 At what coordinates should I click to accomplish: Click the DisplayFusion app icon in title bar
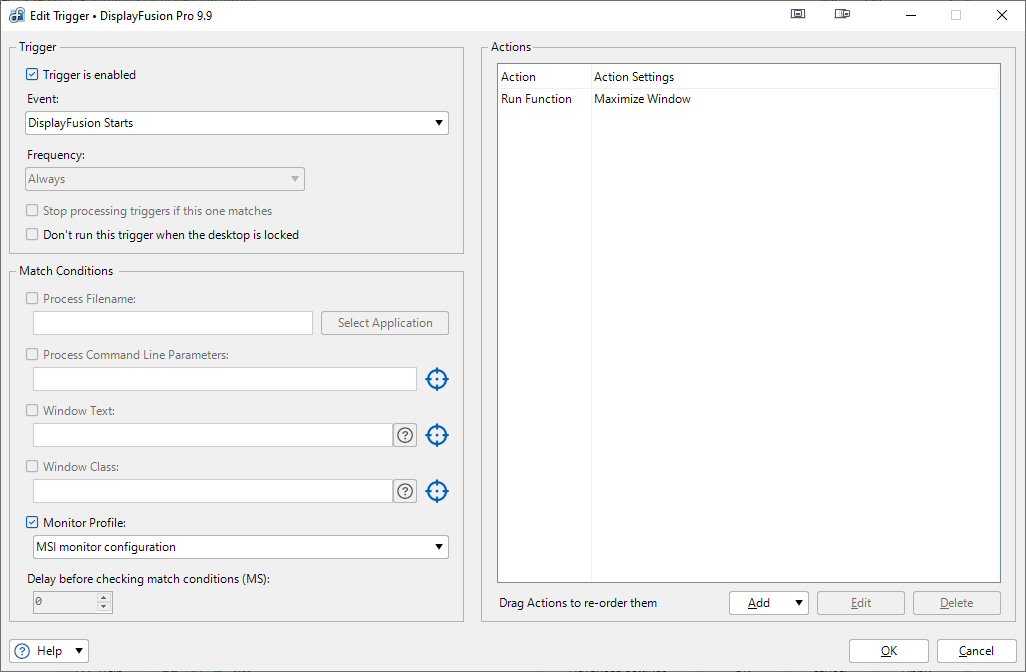[x=17, y=16]
